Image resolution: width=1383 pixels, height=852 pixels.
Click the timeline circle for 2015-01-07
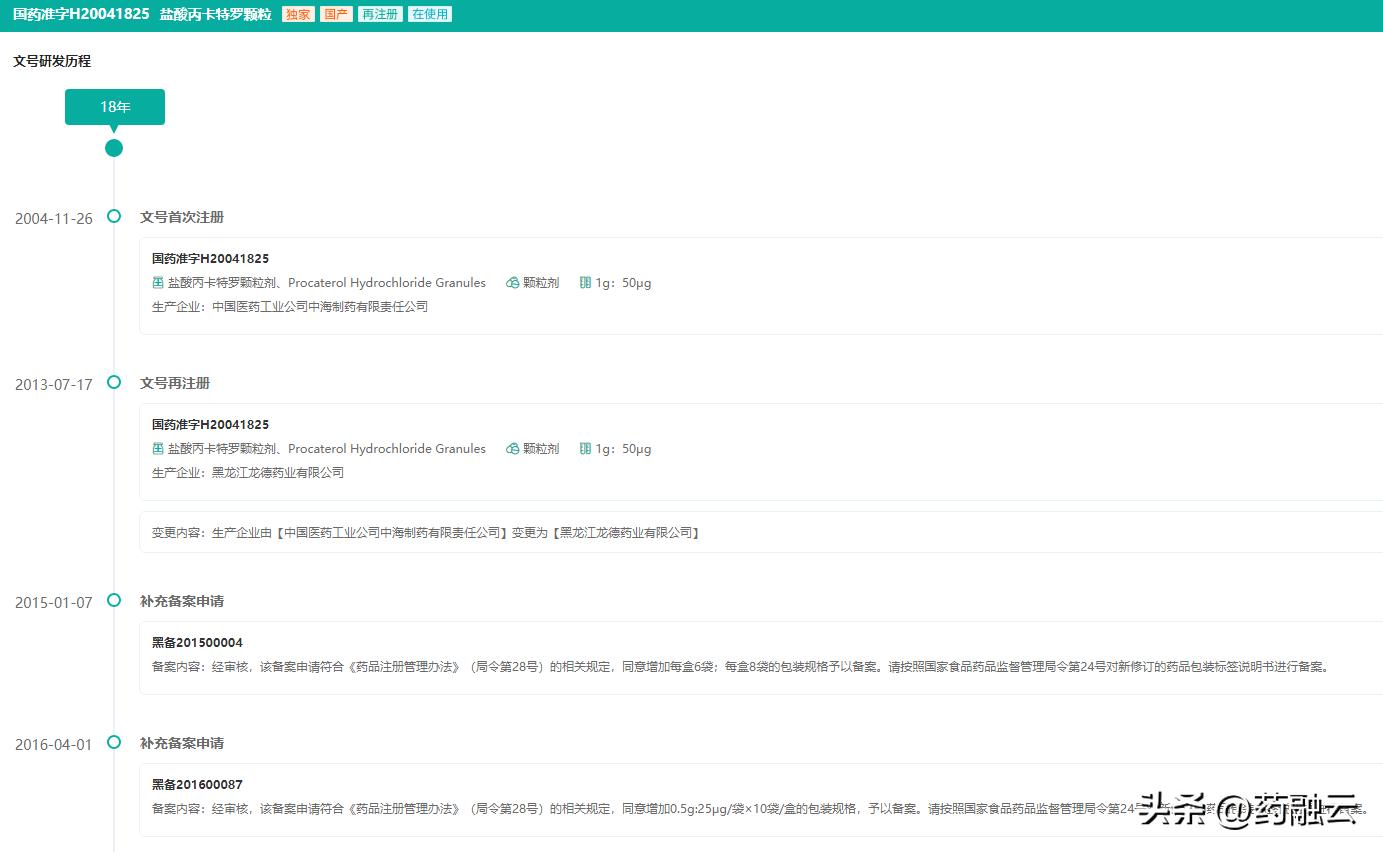[x=114, y=600]
